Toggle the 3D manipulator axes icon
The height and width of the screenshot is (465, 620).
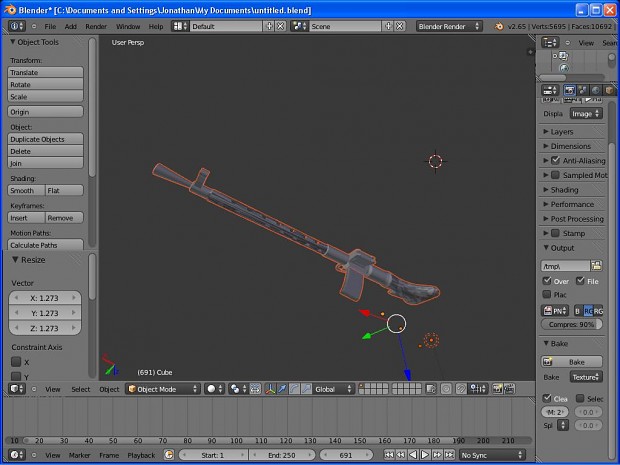270,389
